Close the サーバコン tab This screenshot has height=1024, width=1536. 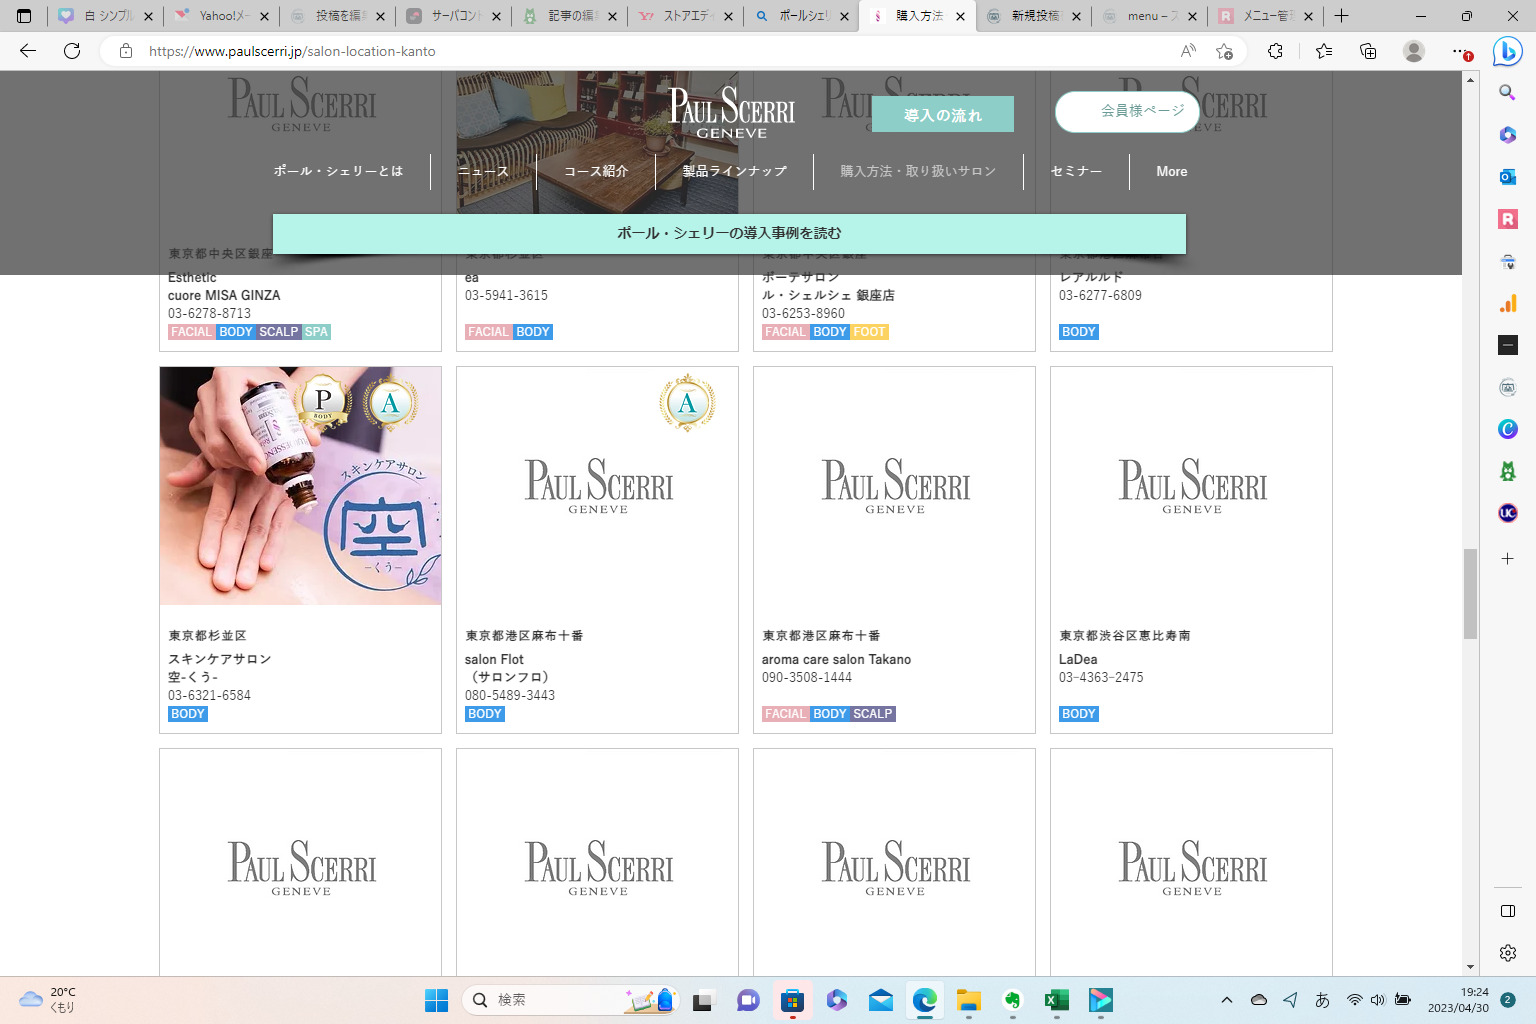496,16
